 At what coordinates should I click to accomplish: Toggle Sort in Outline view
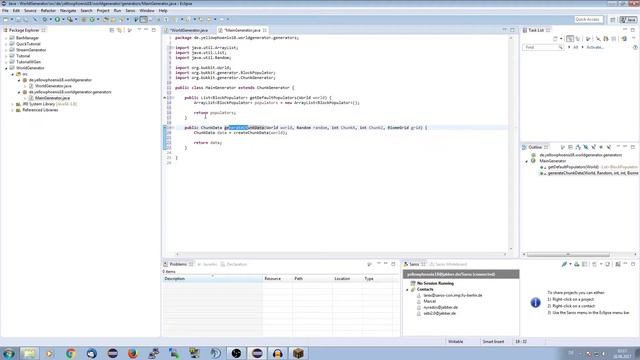(x=578, y=147)
